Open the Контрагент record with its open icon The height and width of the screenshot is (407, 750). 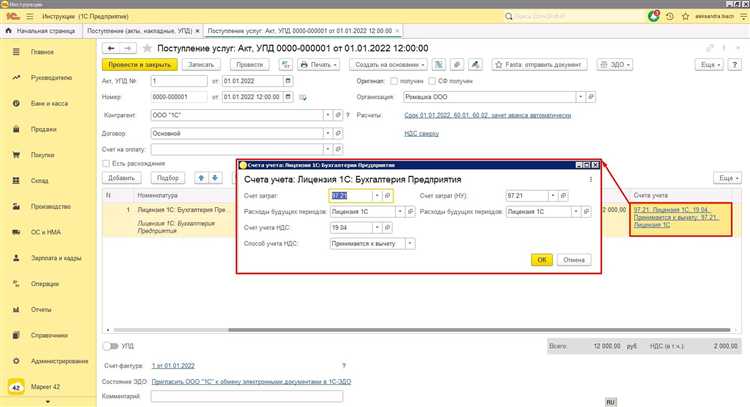tap(338, 115)
